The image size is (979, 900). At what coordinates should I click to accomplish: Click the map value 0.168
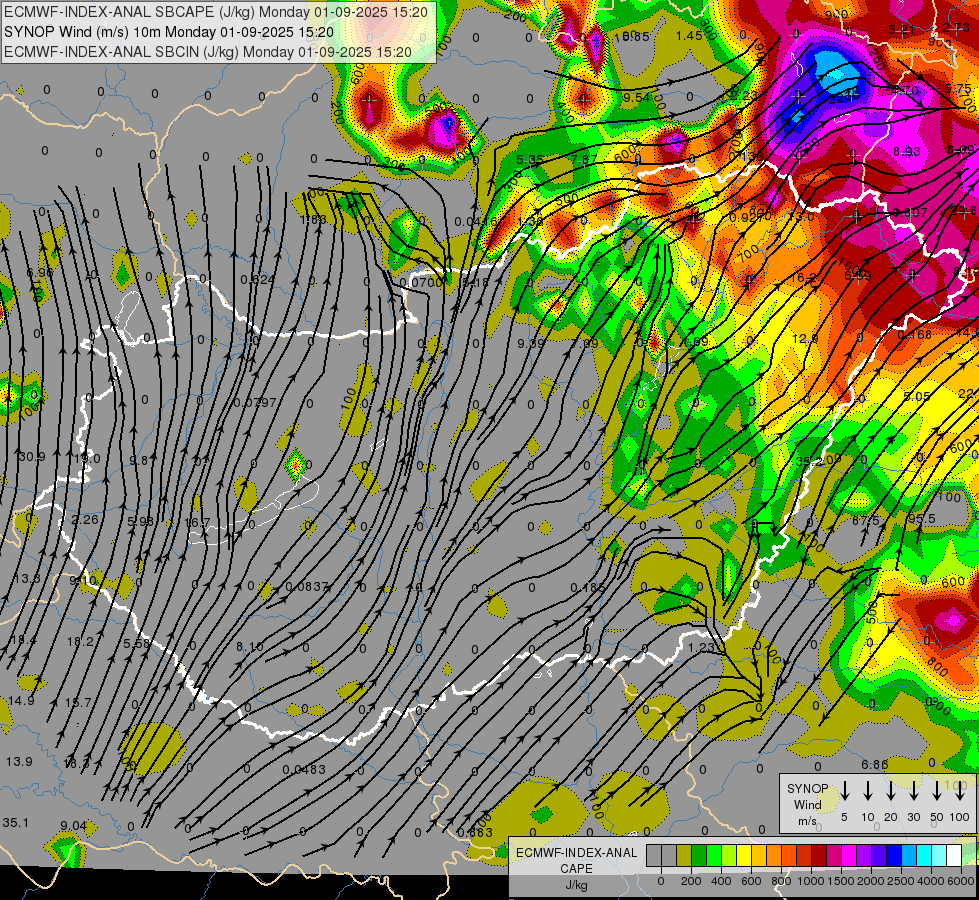pyautogui.click(x=914, y=335)
